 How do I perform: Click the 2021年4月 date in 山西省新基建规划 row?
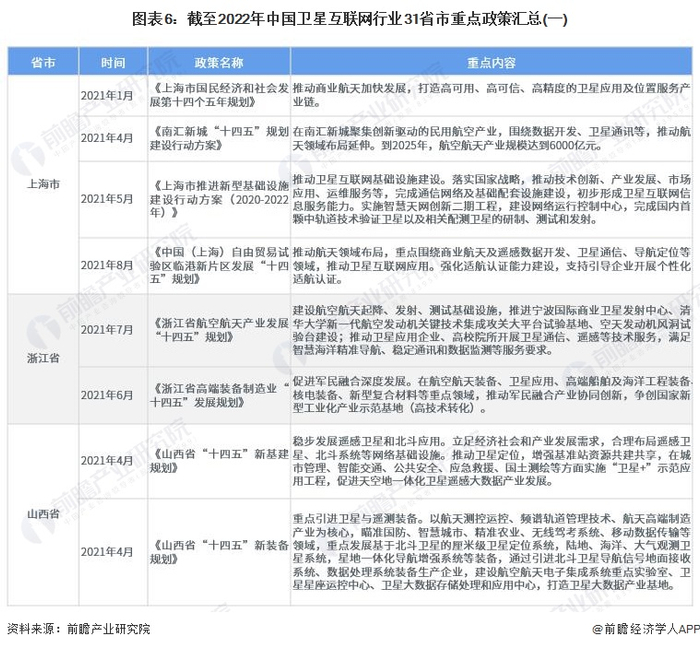click(x=107, y=461)
